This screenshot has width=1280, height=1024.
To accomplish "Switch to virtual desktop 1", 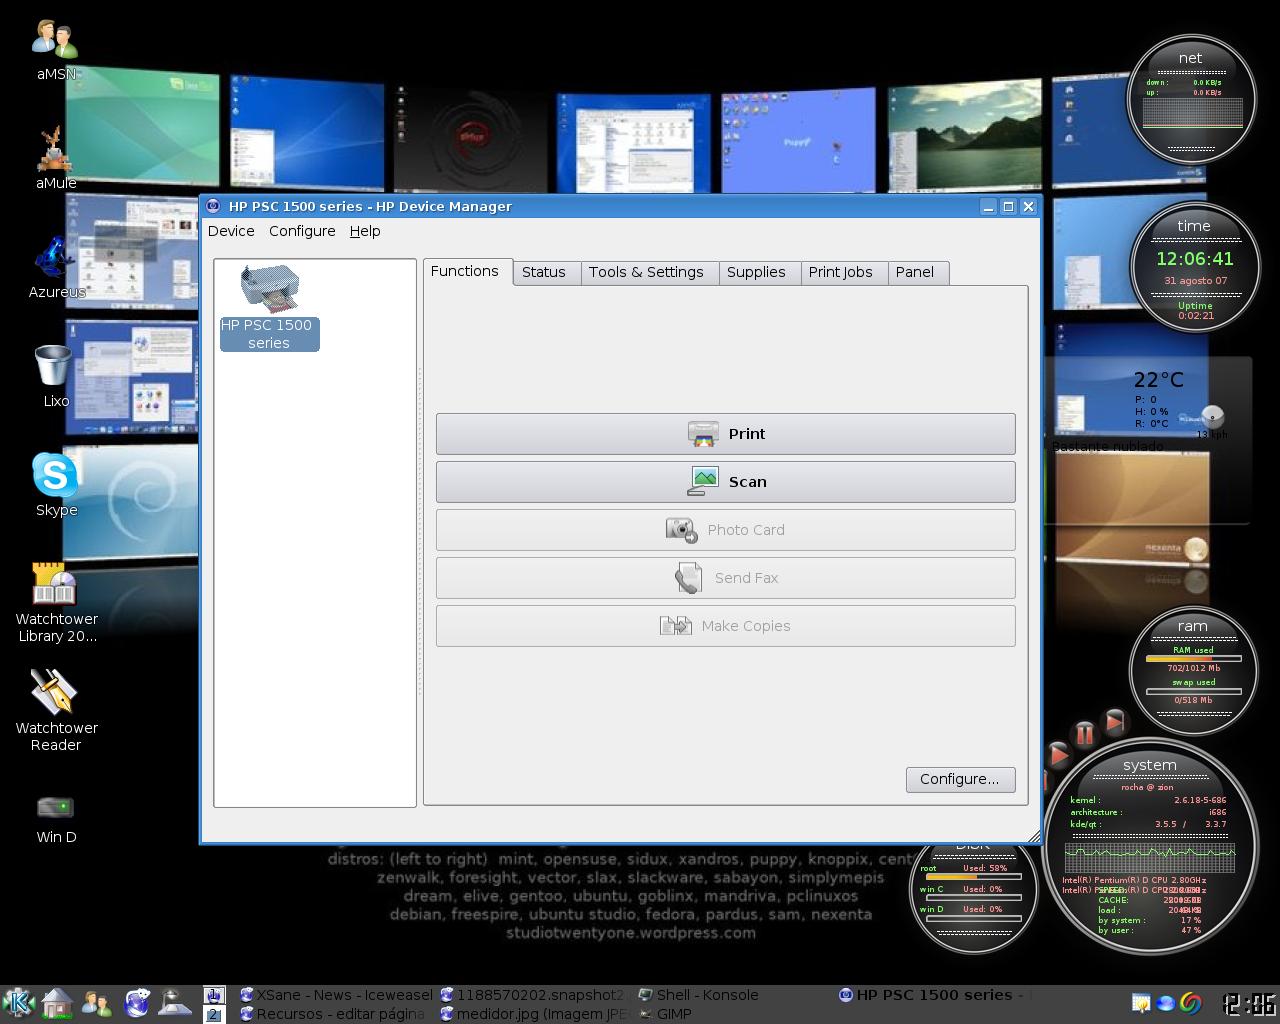I will 214,995.
